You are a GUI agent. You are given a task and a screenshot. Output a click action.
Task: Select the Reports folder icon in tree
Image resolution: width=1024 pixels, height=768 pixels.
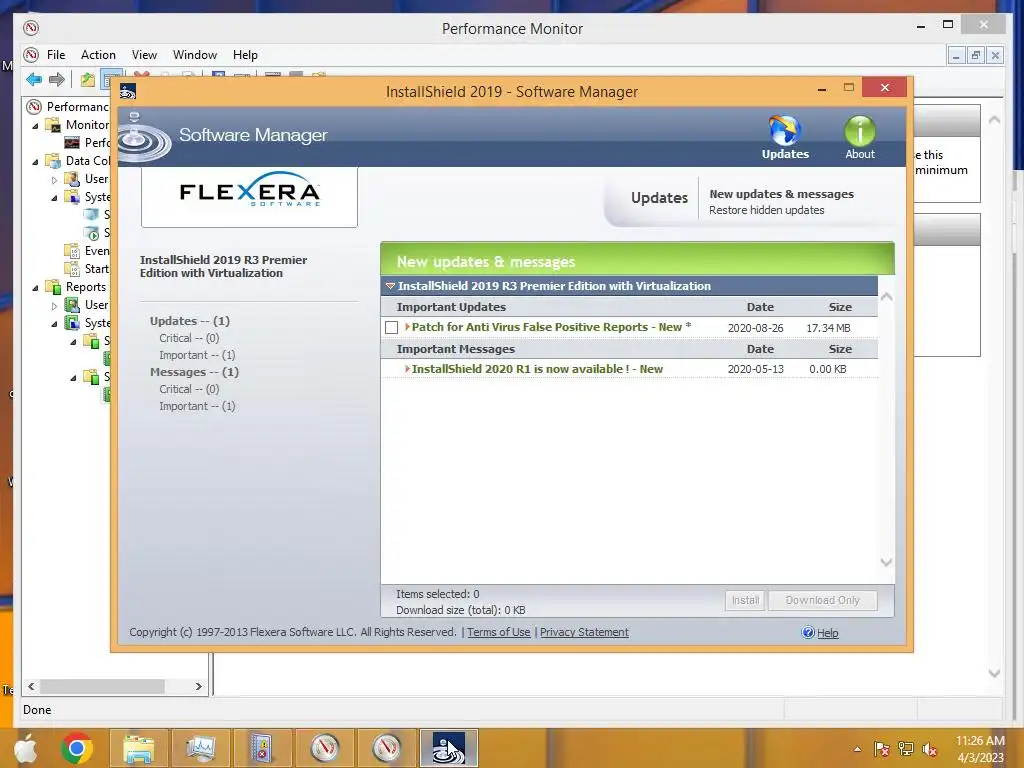tap(53, 287)
